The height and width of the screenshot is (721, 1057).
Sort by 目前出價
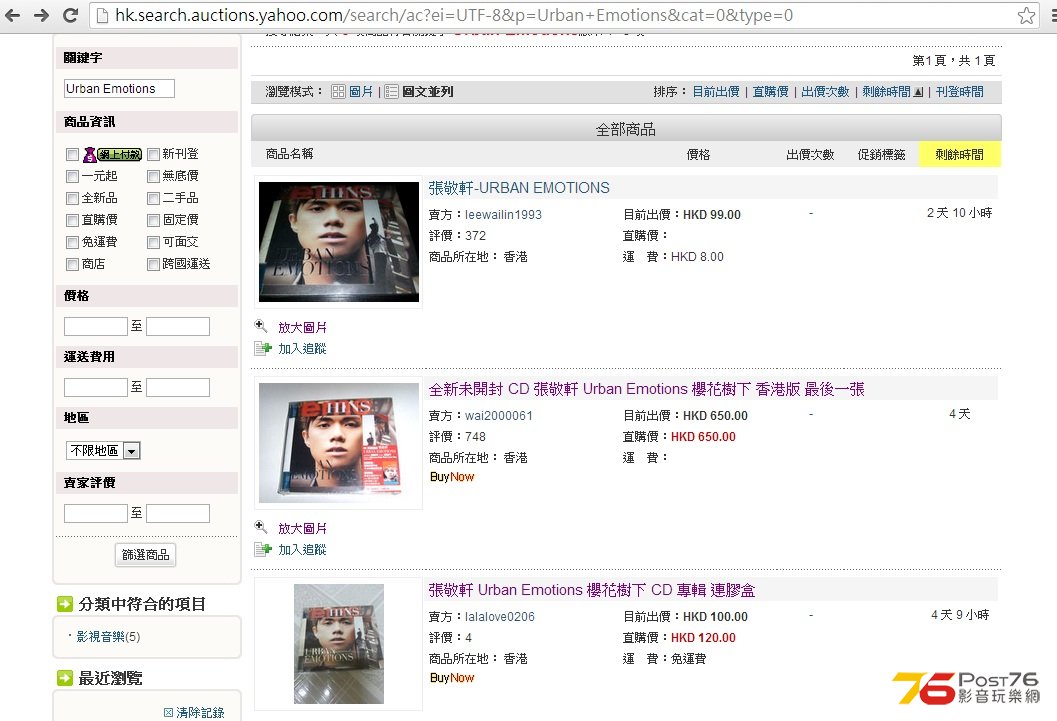point(716,92)
